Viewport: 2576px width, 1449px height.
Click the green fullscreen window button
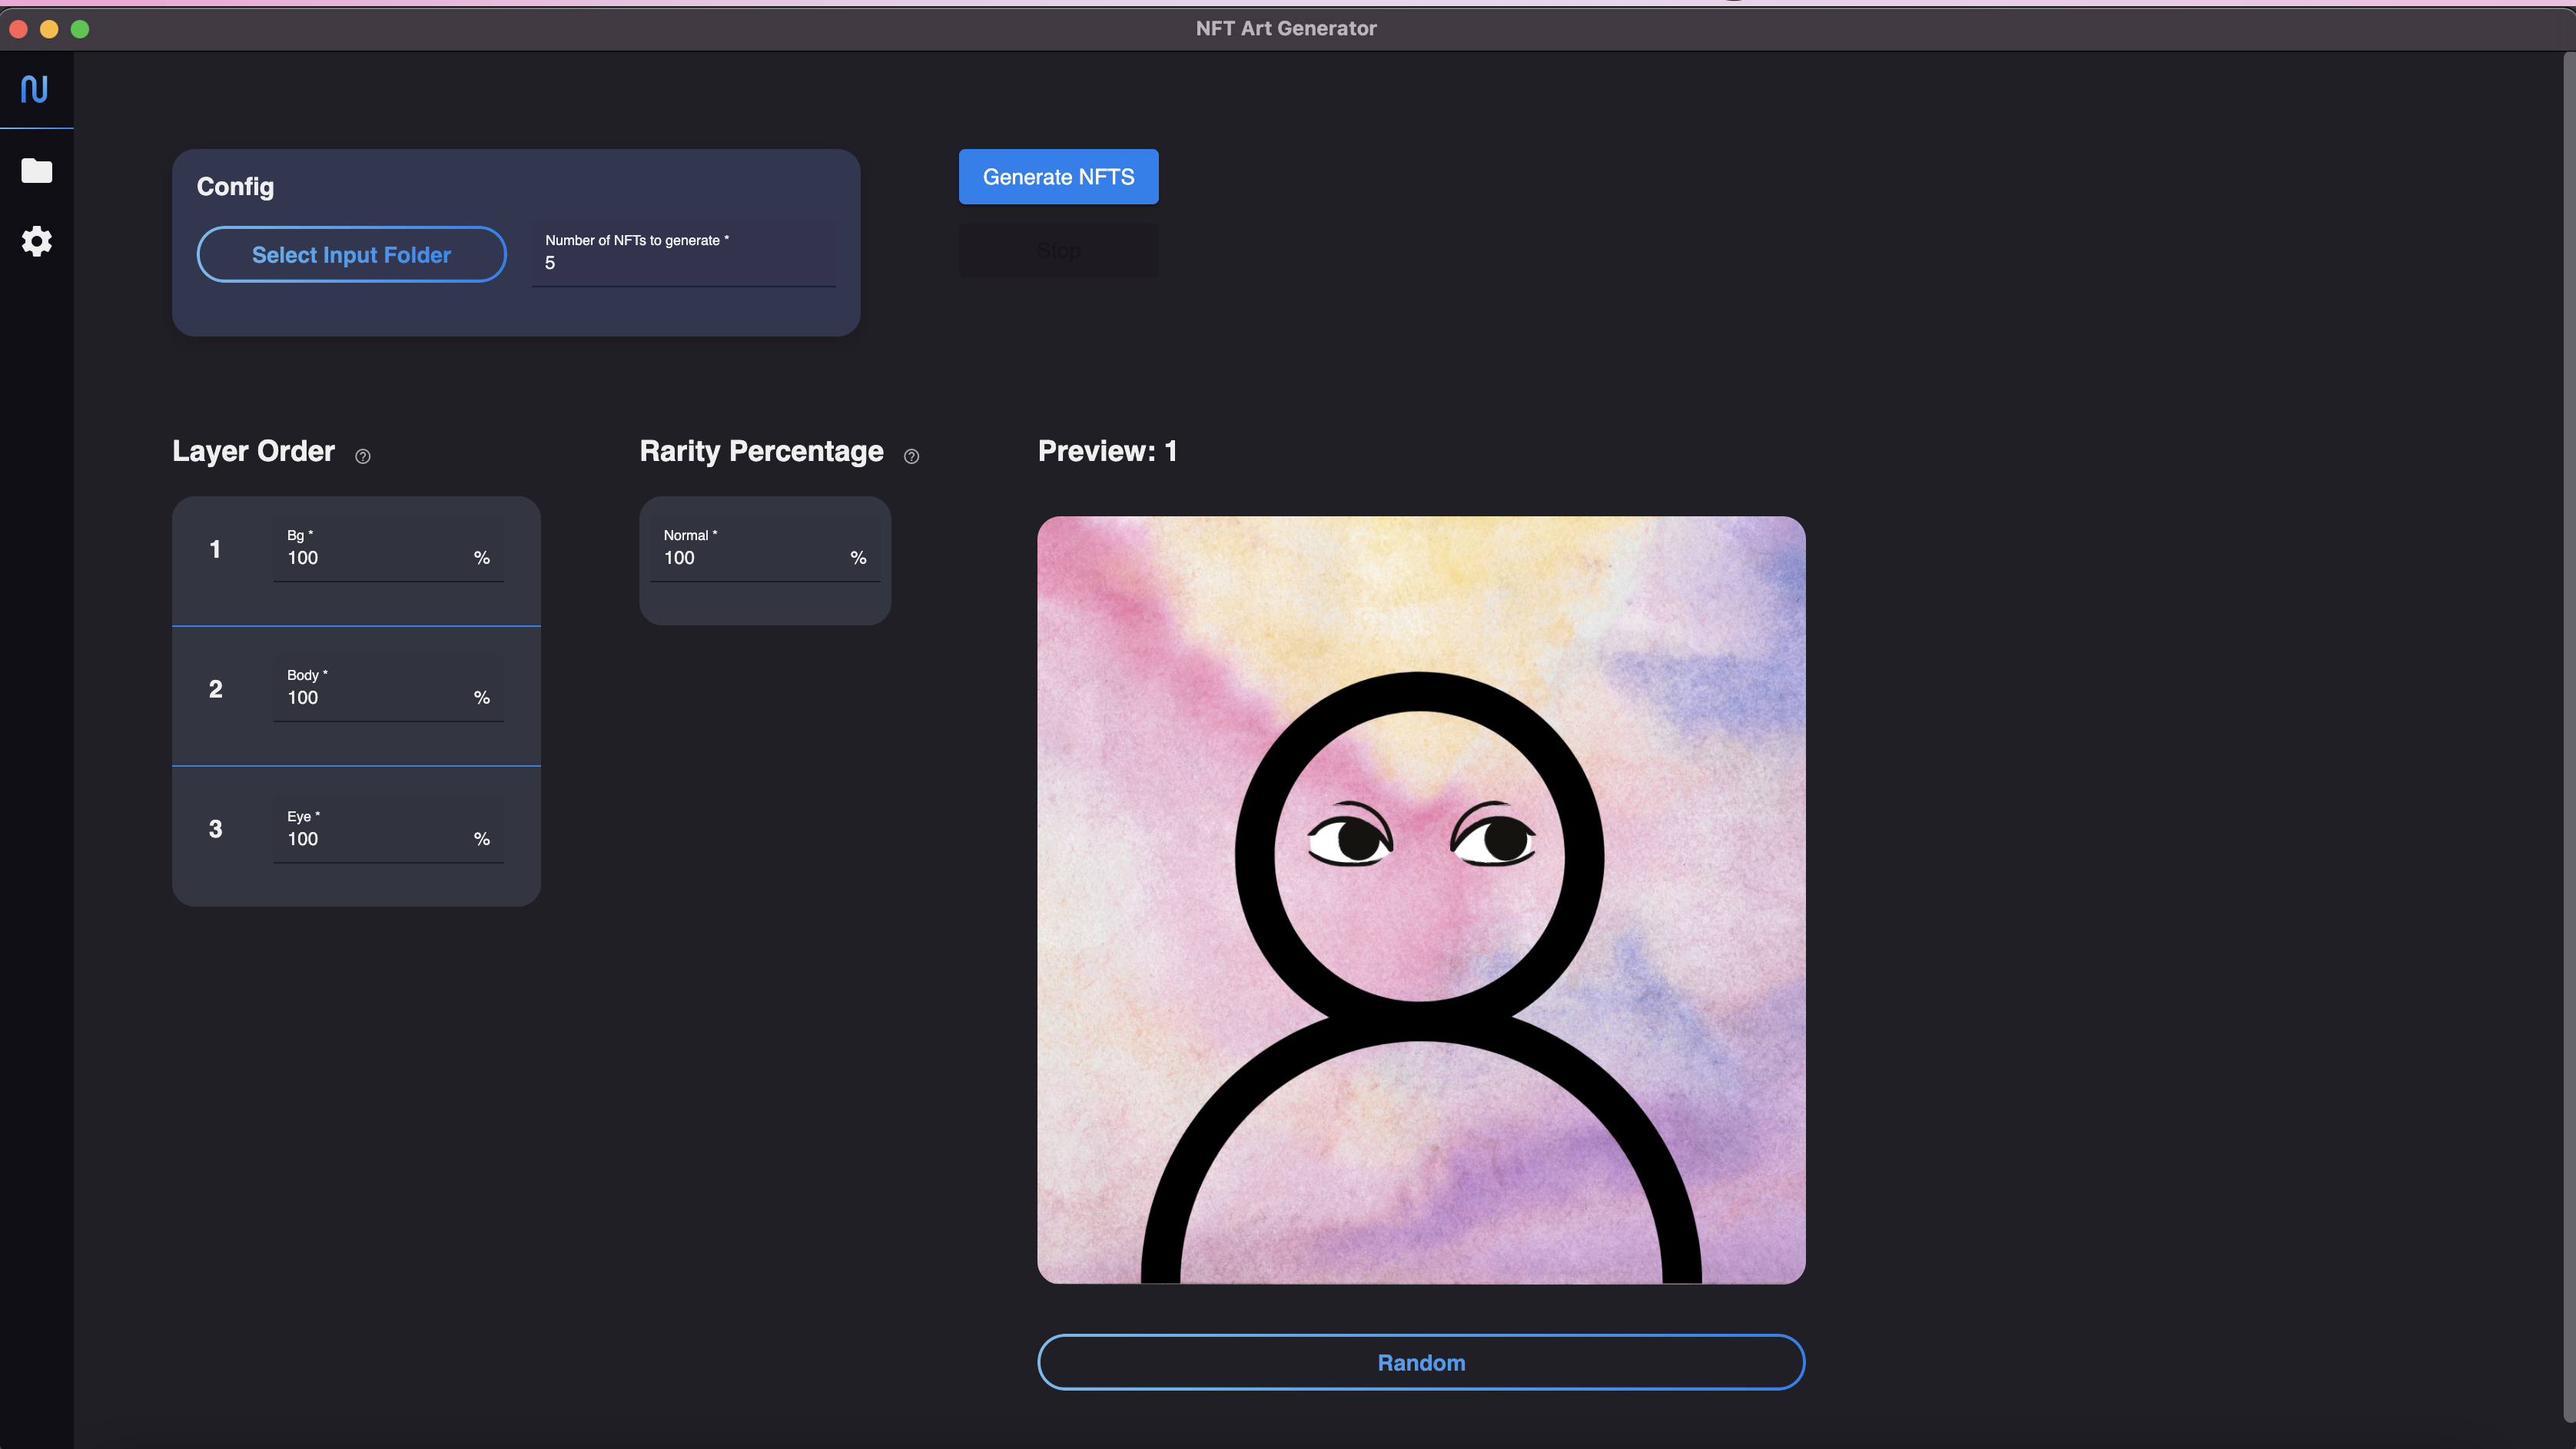(80, 29)
